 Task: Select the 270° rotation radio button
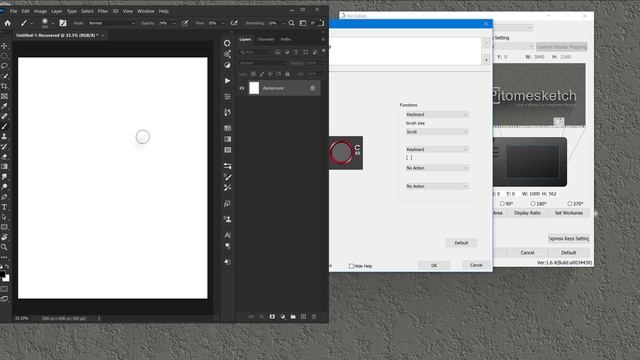569,203
